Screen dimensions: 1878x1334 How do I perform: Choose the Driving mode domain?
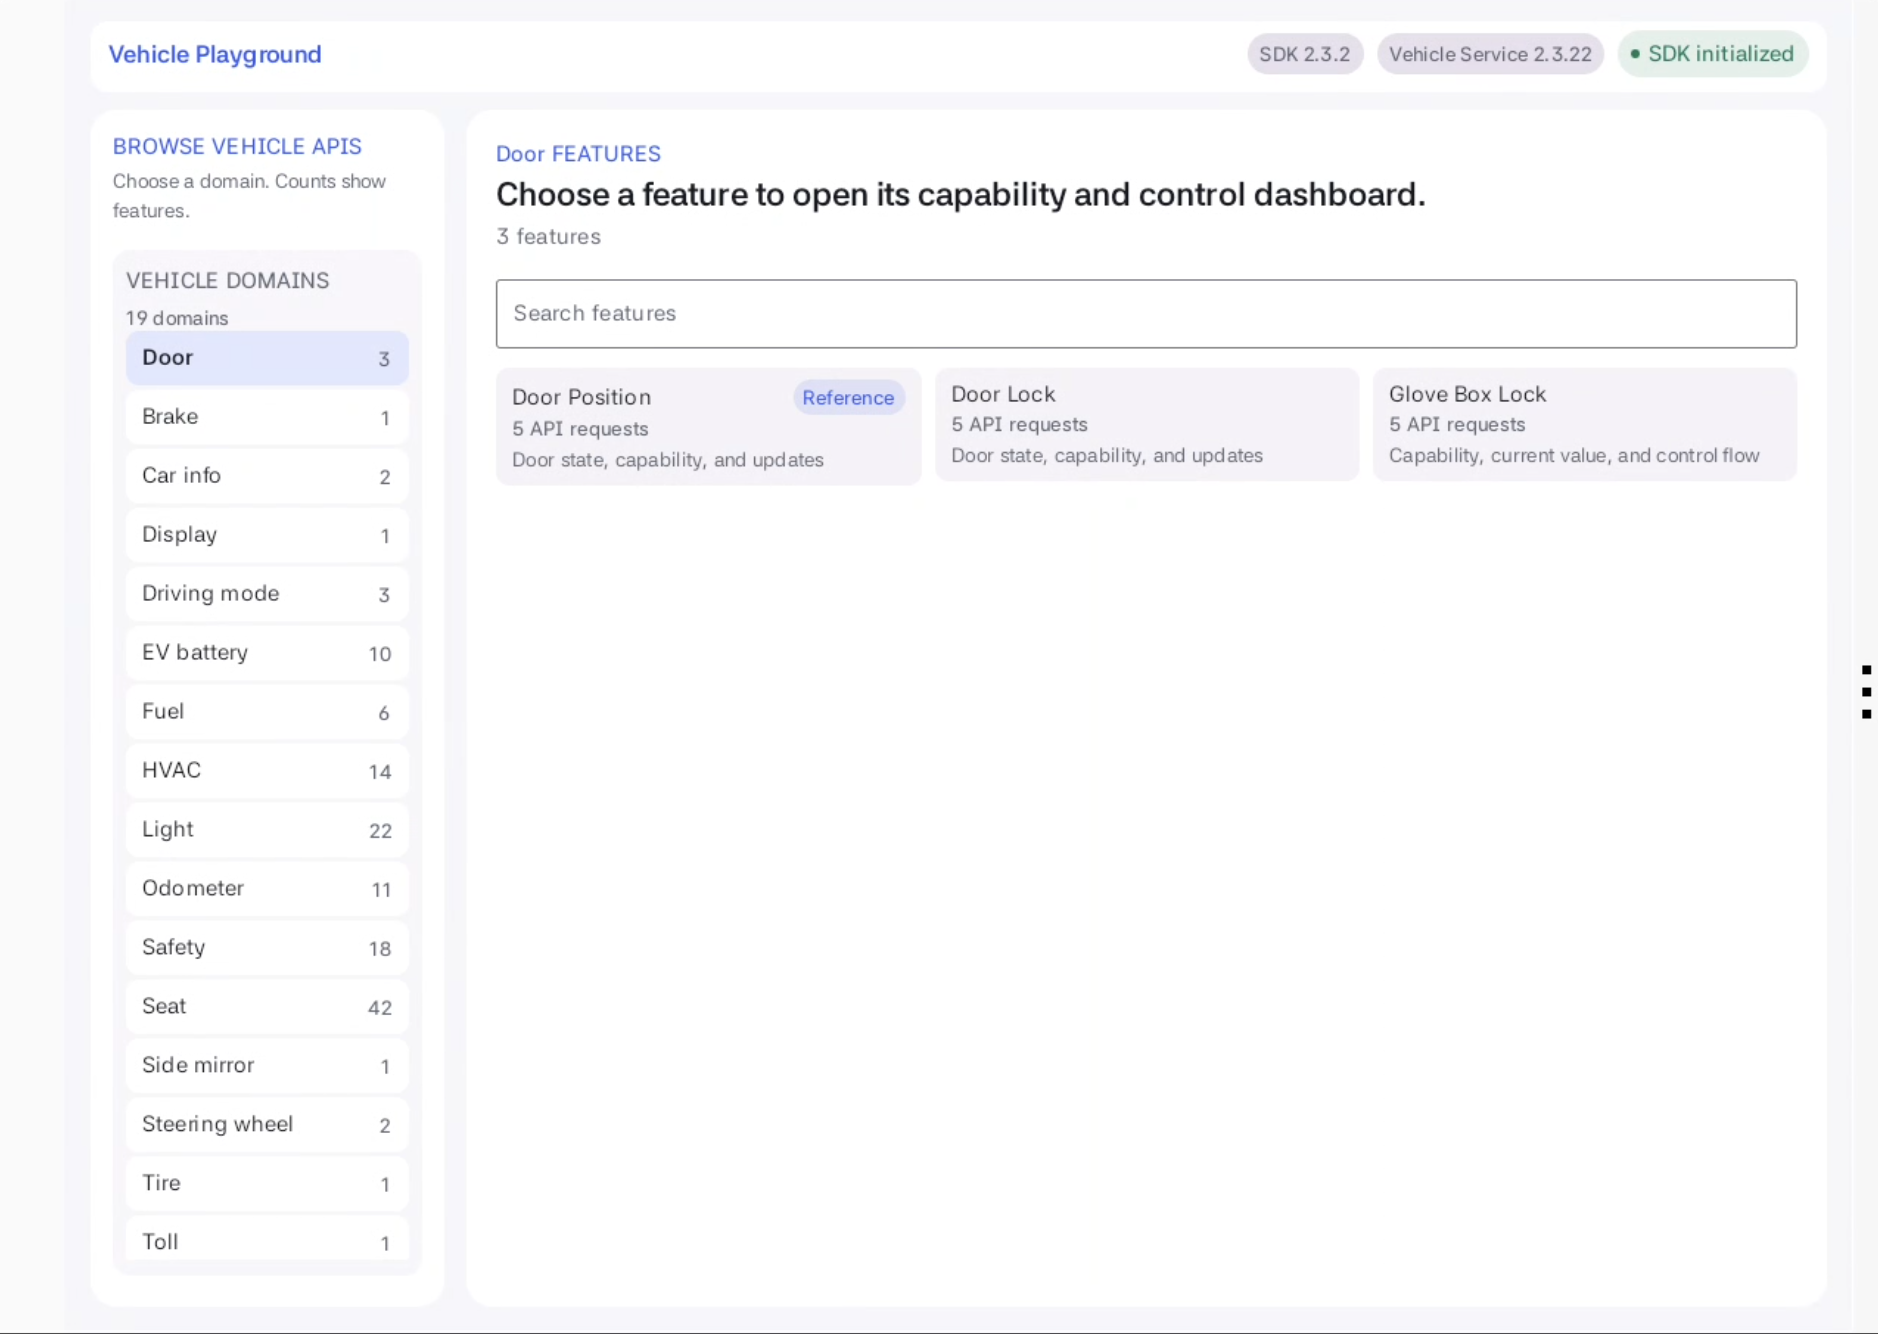[x=267, y=594]
